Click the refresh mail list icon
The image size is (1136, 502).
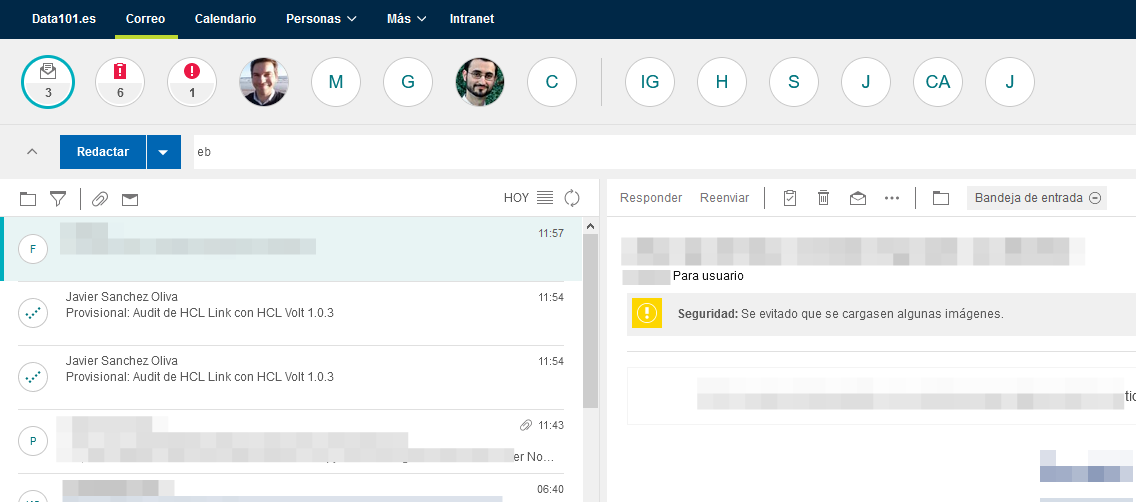(572, 198)
